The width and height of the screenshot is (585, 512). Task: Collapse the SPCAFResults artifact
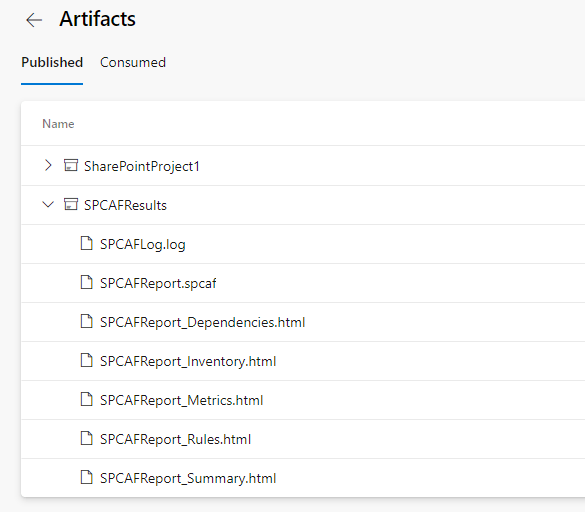point(48,205)
